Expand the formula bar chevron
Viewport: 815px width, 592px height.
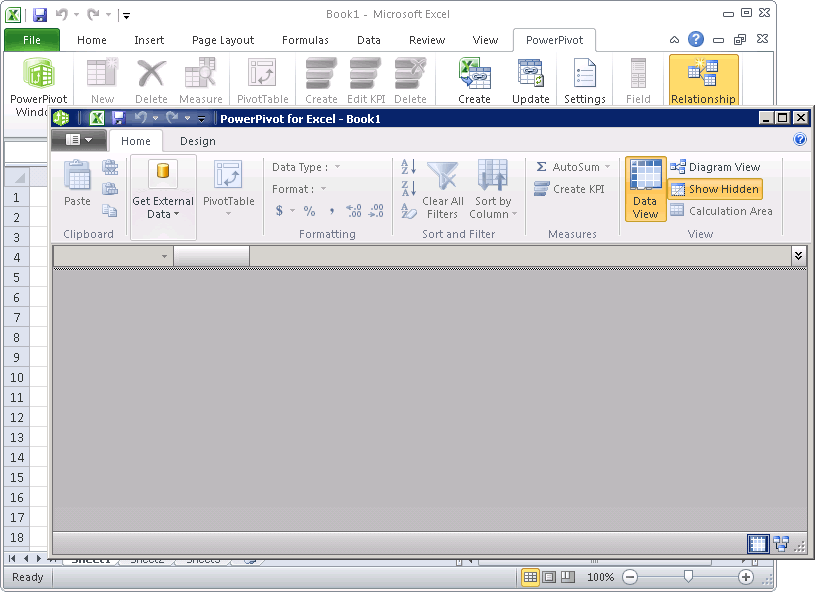(x=798, y=256)
